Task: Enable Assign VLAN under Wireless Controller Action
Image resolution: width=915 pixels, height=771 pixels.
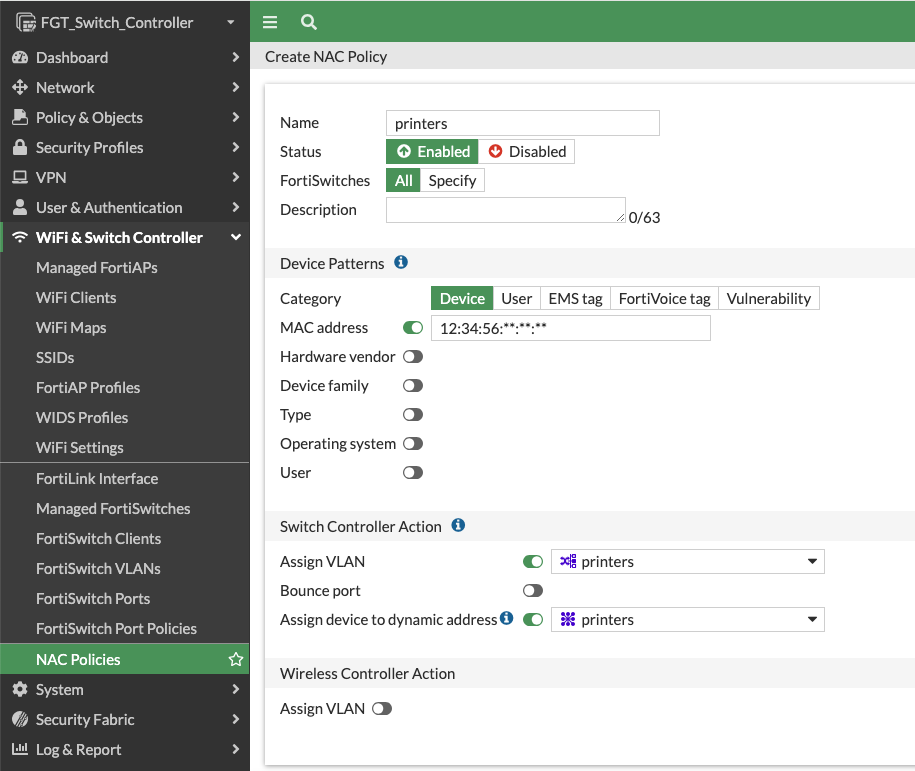Action: click(381, 708)
